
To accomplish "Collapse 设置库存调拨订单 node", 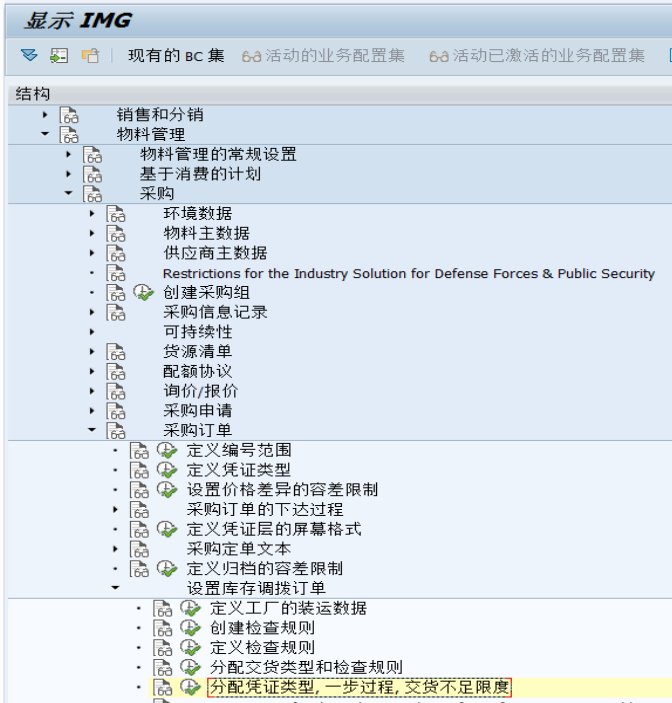I will (x=115, y=588).
